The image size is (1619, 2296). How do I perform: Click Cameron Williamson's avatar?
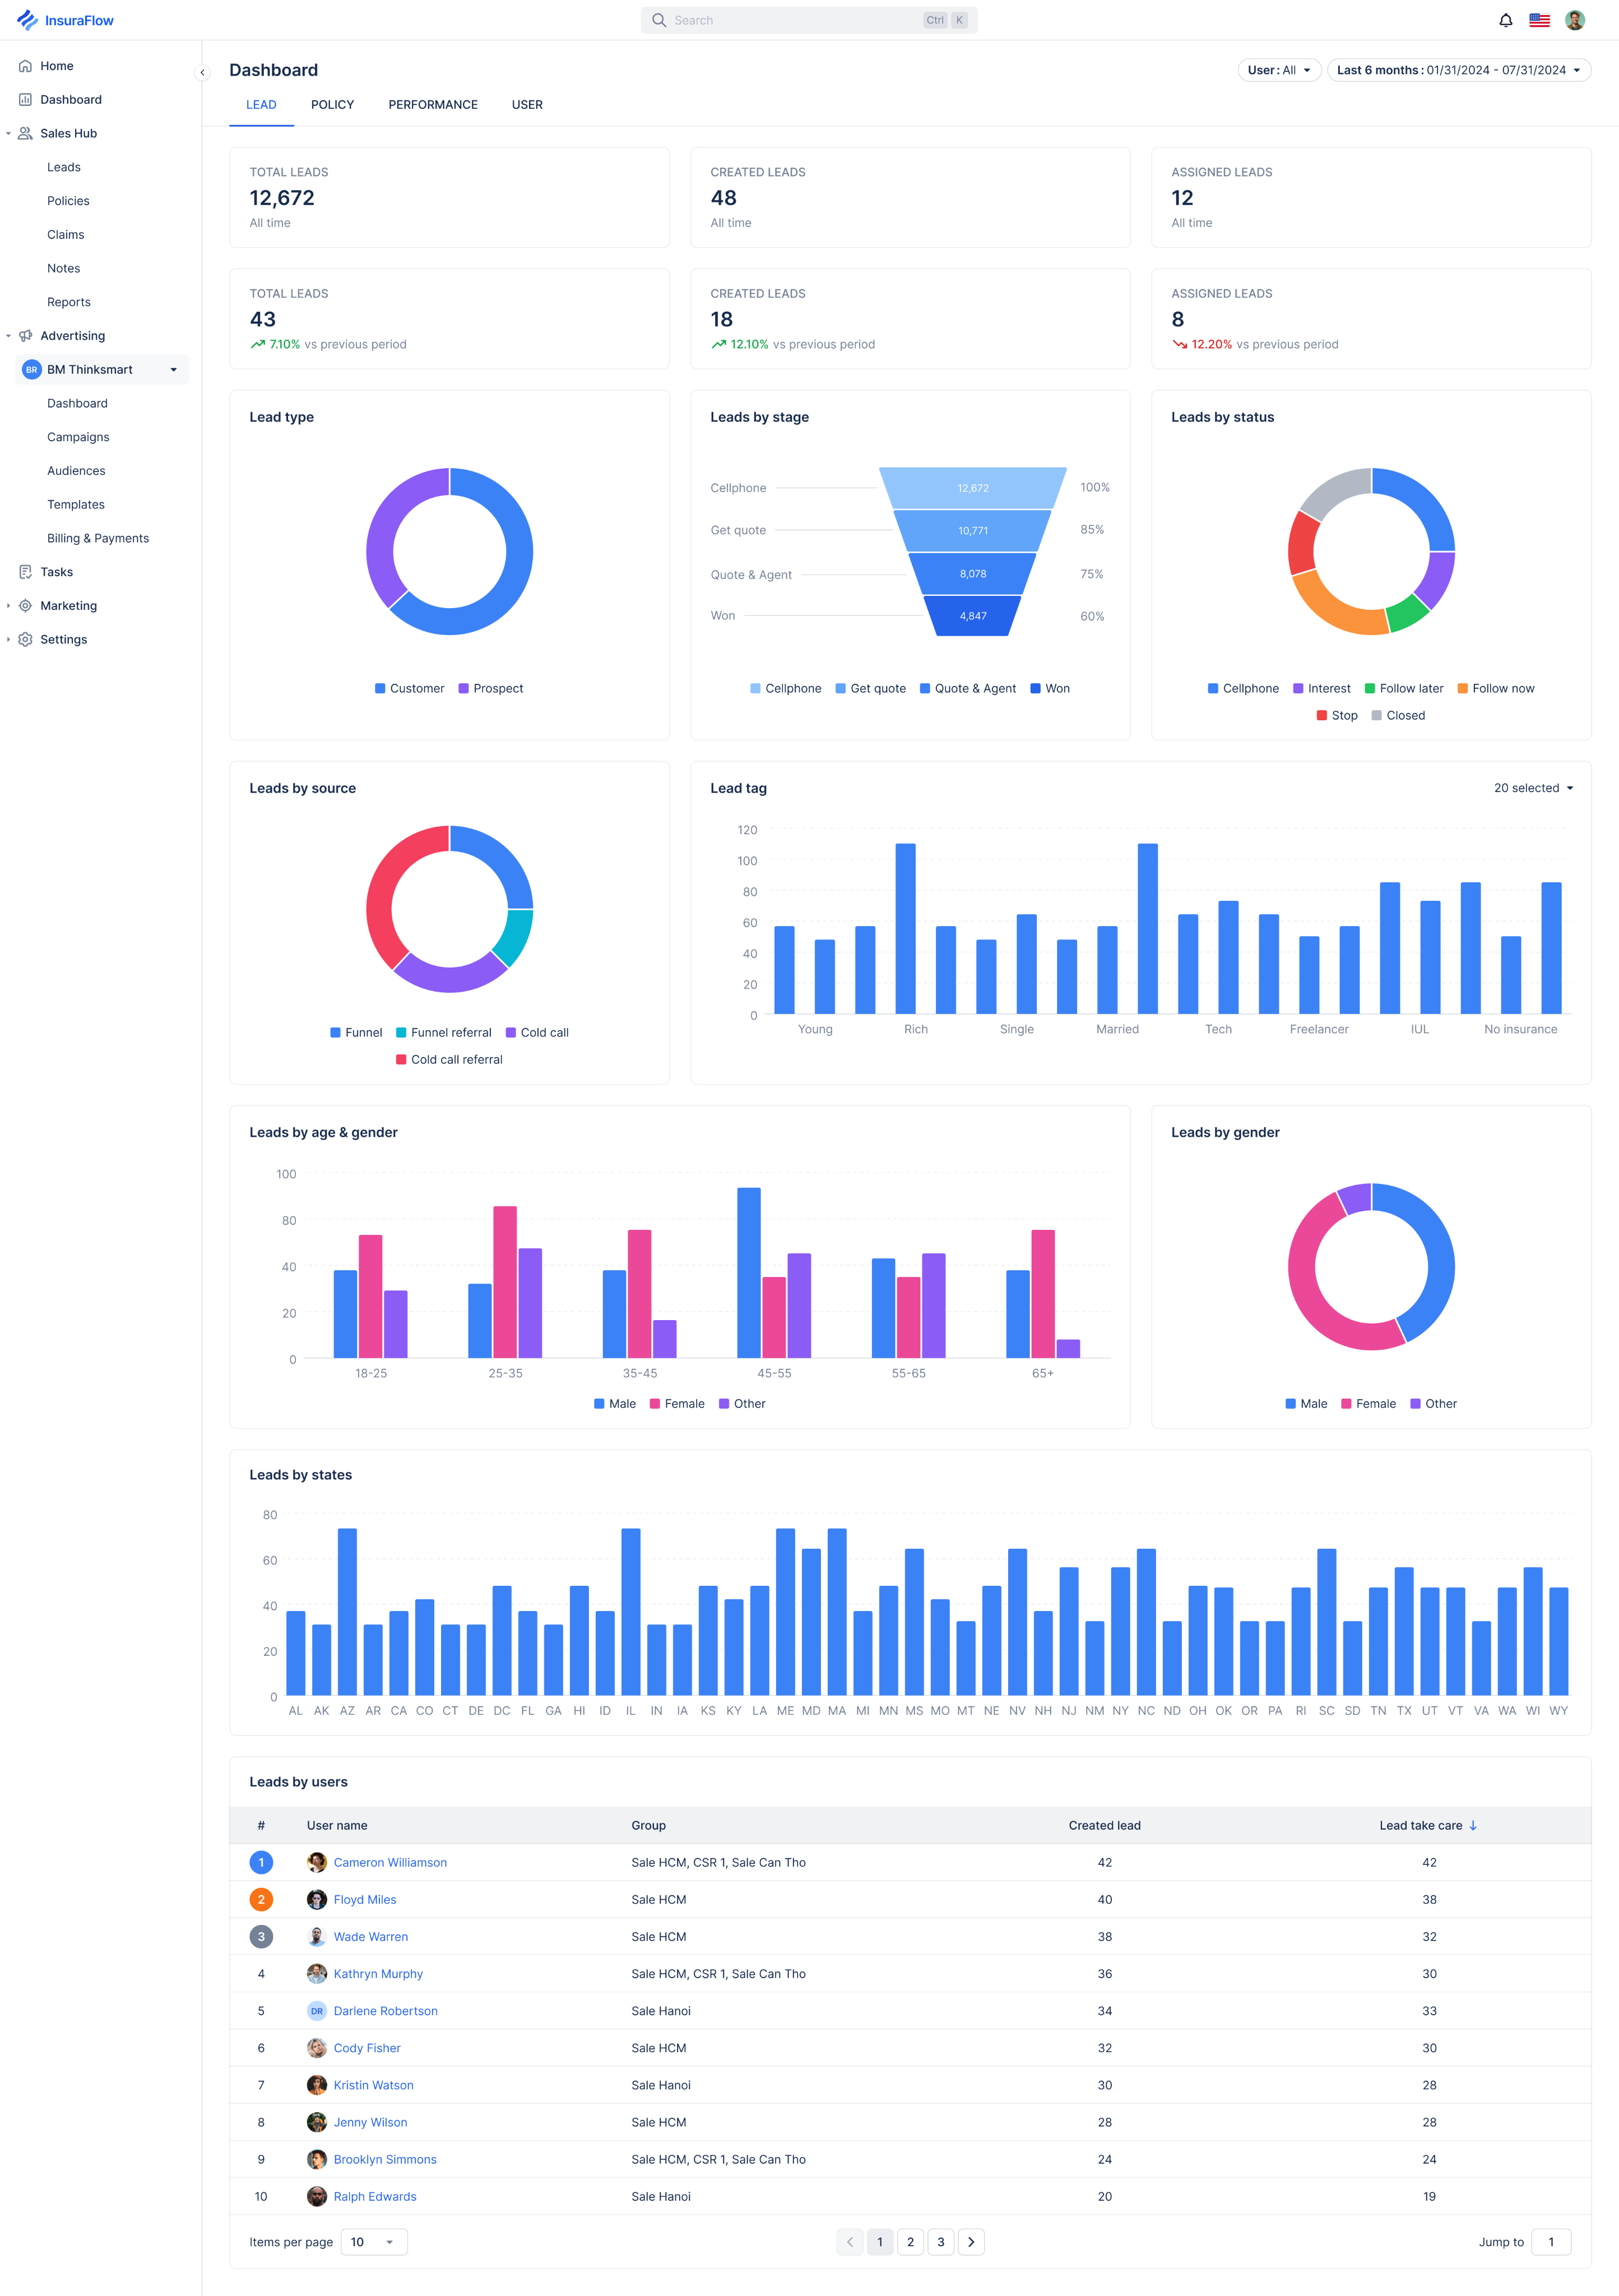[x=317, y=1862]
